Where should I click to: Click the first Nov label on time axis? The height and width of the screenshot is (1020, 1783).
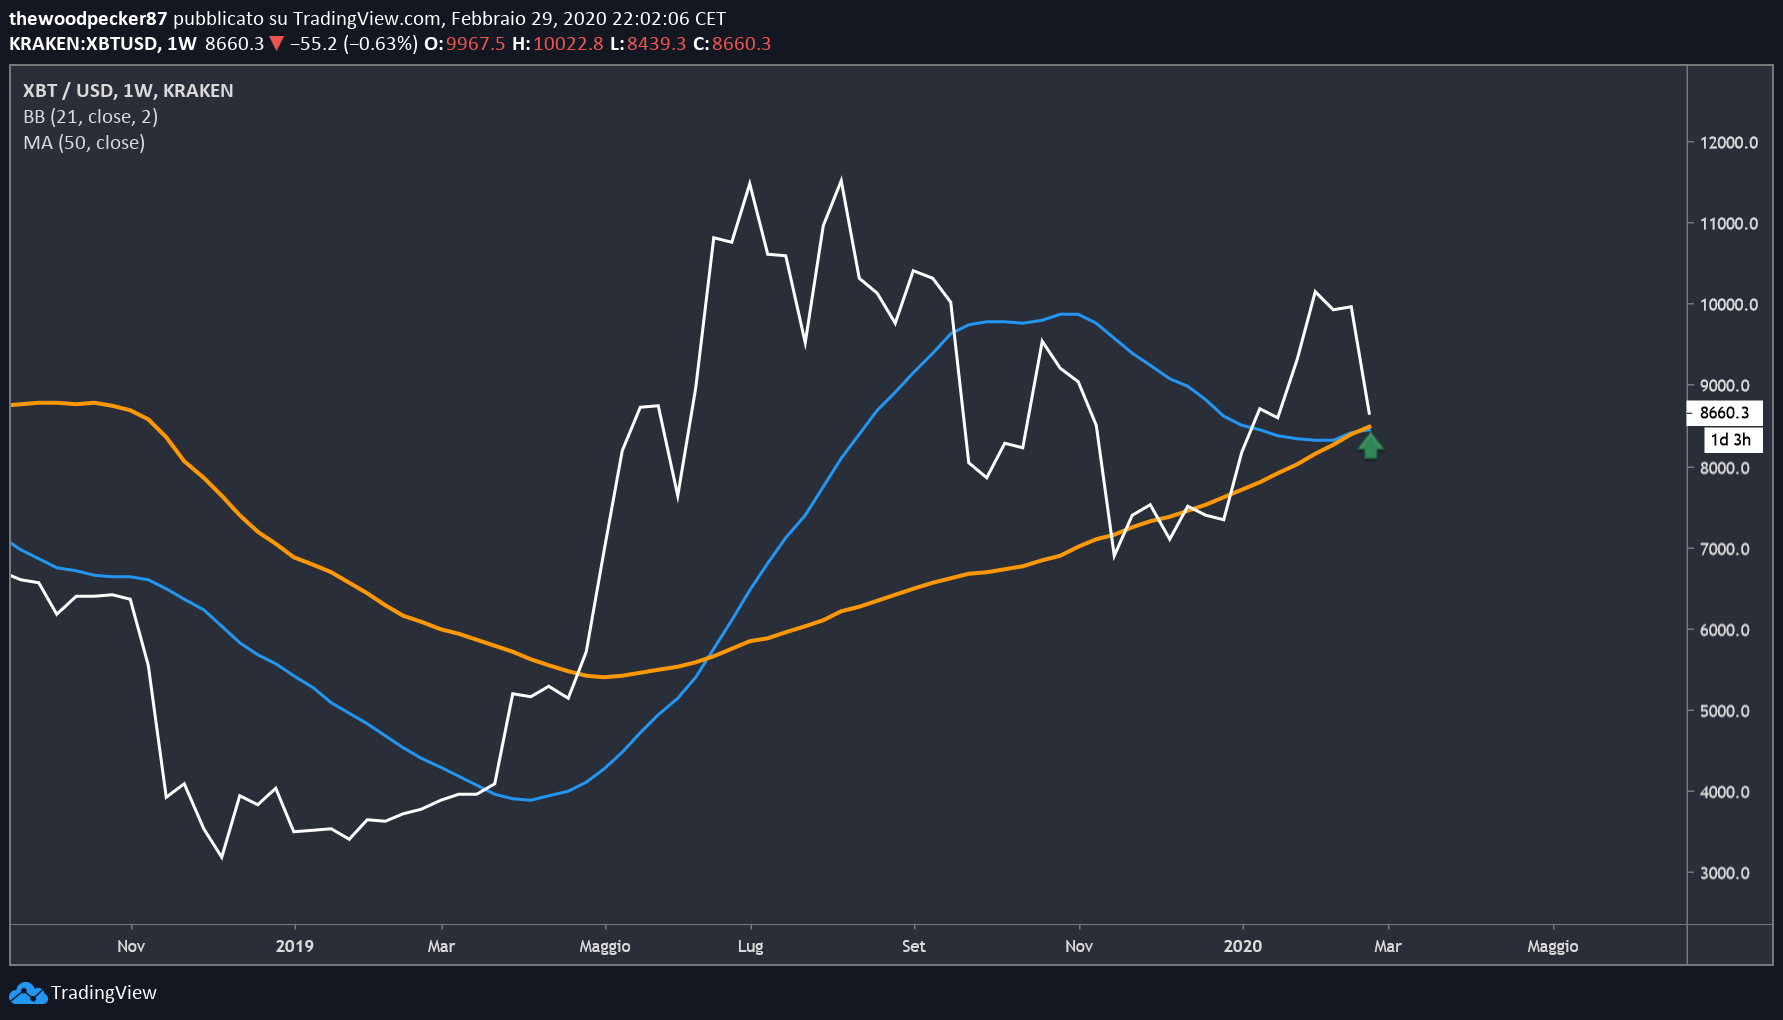pyautogui.click(x=131, y=946)
